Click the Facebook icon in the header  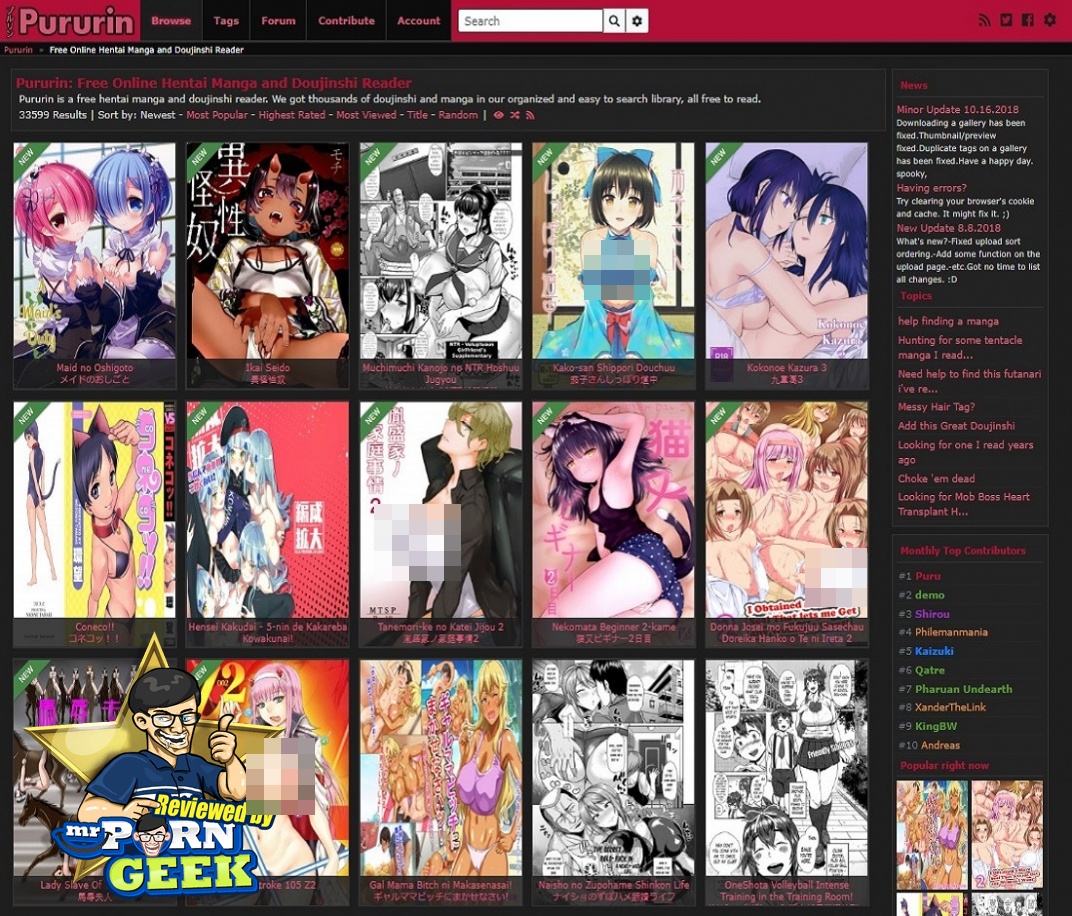coord(1028,20)
